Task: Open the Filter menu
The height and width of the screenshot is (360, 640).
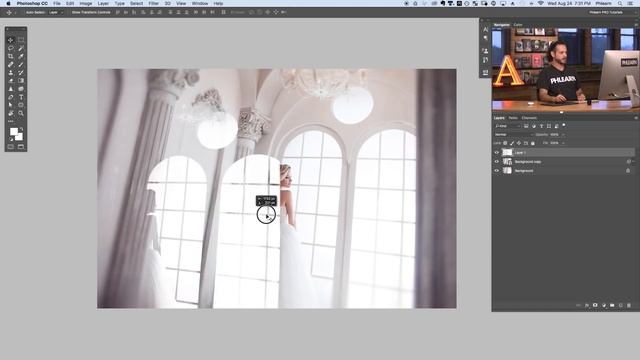Action: (x=153, y=3)
